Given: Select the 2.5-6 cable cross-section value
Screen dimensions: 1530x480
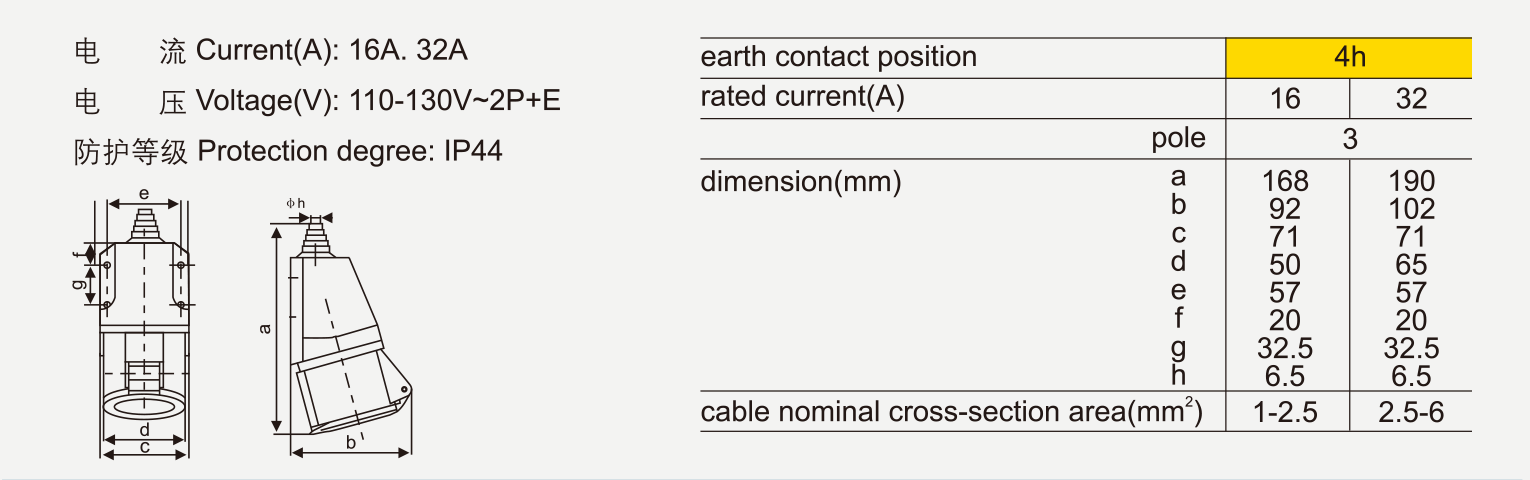Looking at the screenshot, I should point(1411,412).
